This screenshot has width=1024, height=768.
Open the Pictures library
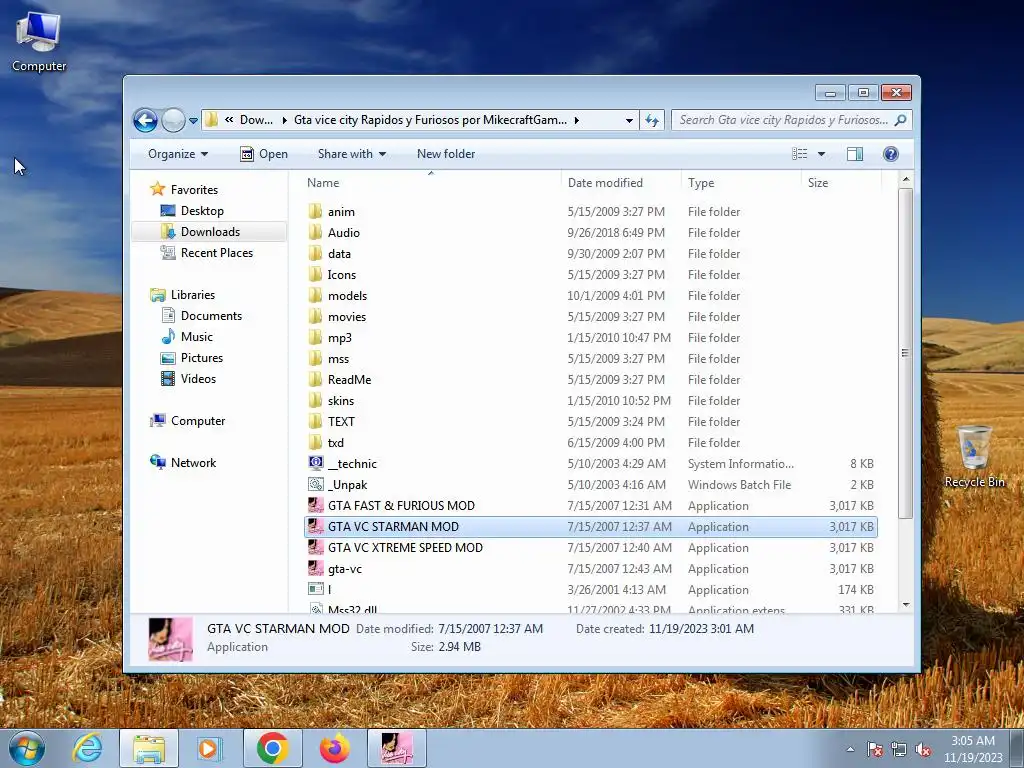(x=201, y=358)
